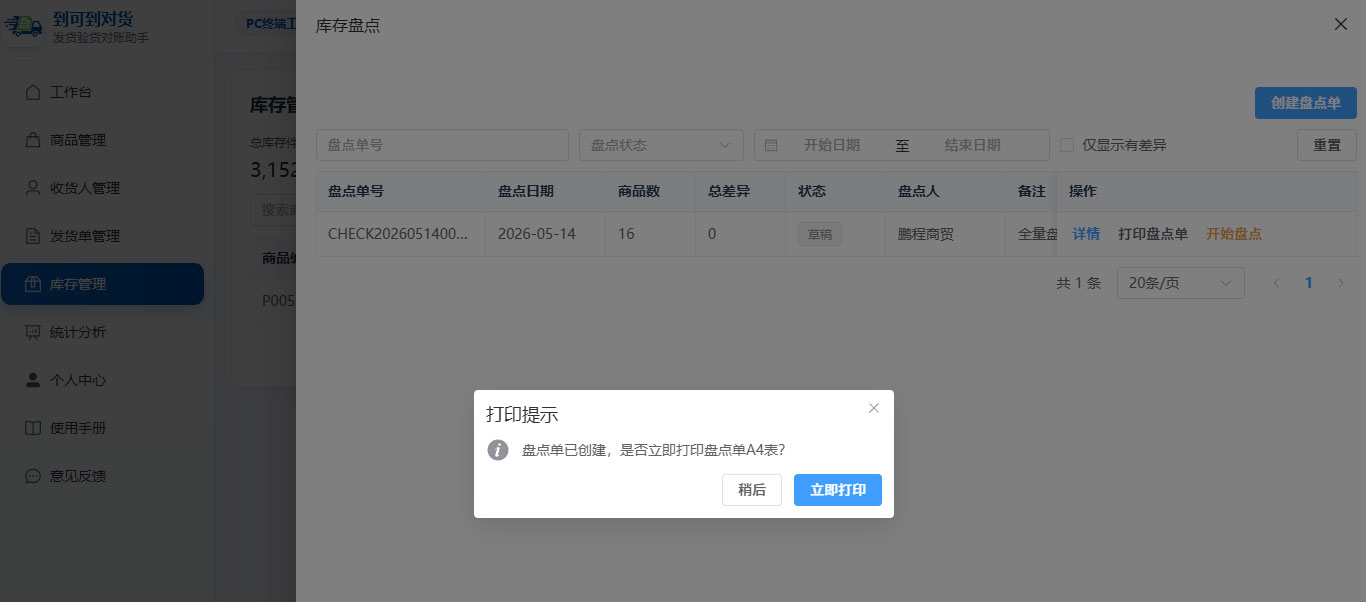The height and width of the screenshot is (602, 1366).
Task: Open 商品管理 menu item
Action: click(x=102, y=140)
